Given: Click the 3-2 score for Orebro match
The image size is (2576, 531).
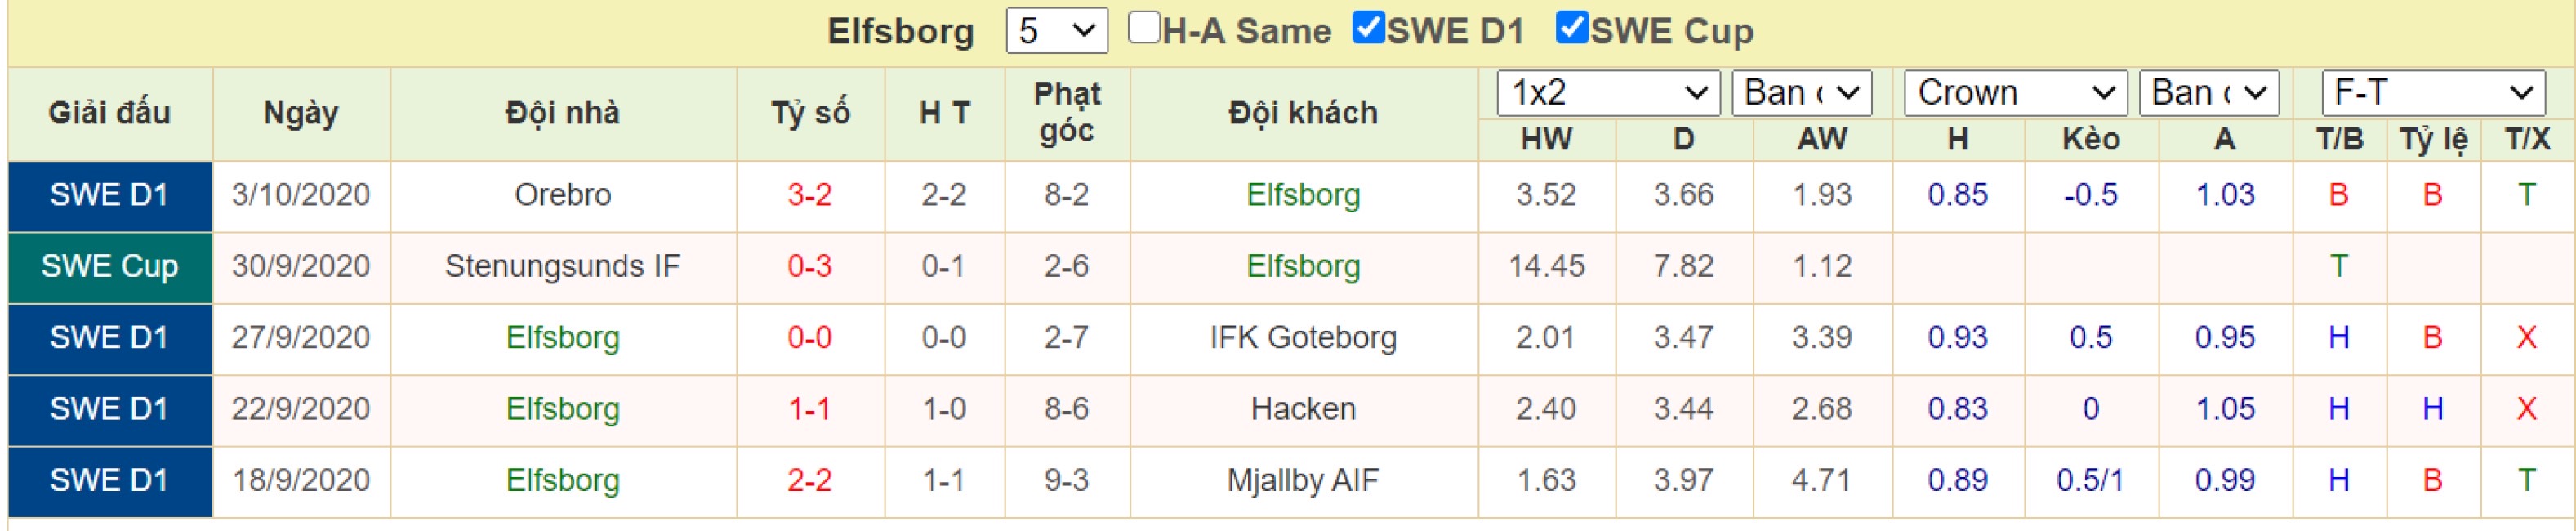Looking at the screenshot, I should (x=810, y=195).
